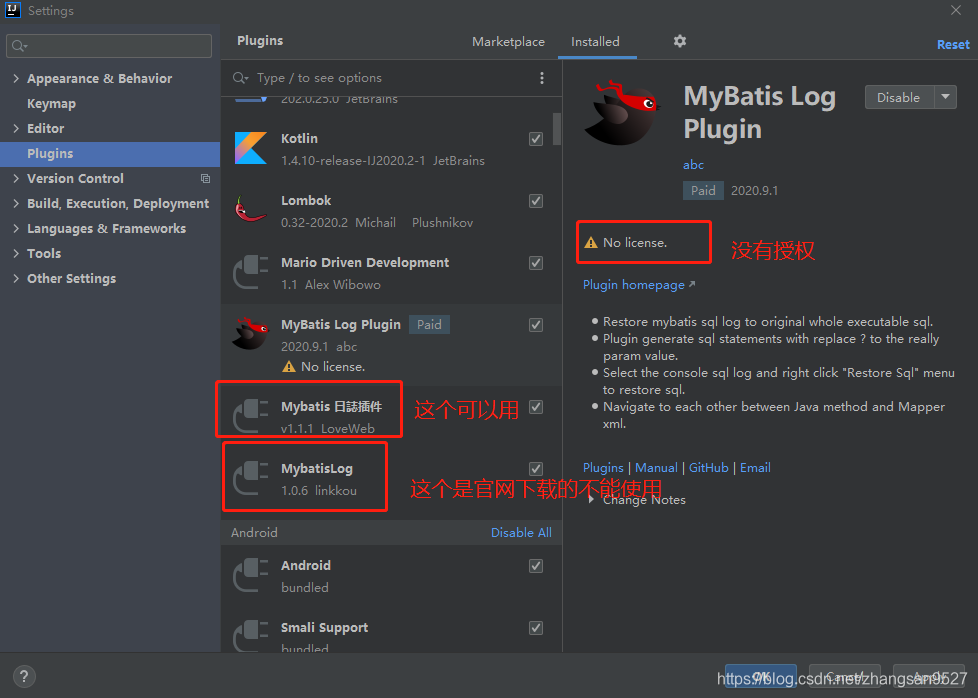978x698 pixels.
Task: Click the Mario Driven Development plugin icon
Action: click(x=250, y=272)
